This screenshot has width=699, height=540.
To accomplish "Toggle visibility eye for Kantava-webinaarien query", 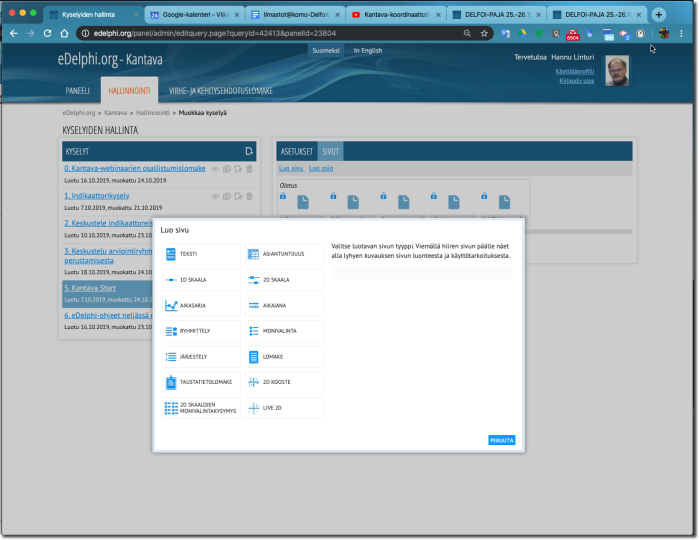I will pos(215,169).
